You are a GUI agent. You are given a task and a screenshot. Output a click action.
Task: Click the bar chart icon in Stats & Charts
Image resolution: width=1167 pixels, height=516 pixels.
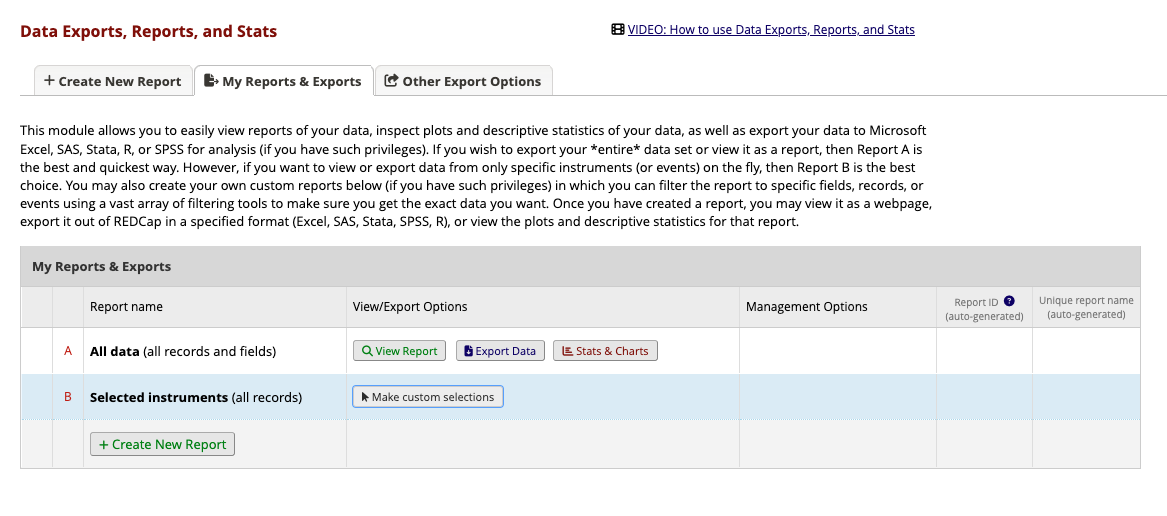568,351
